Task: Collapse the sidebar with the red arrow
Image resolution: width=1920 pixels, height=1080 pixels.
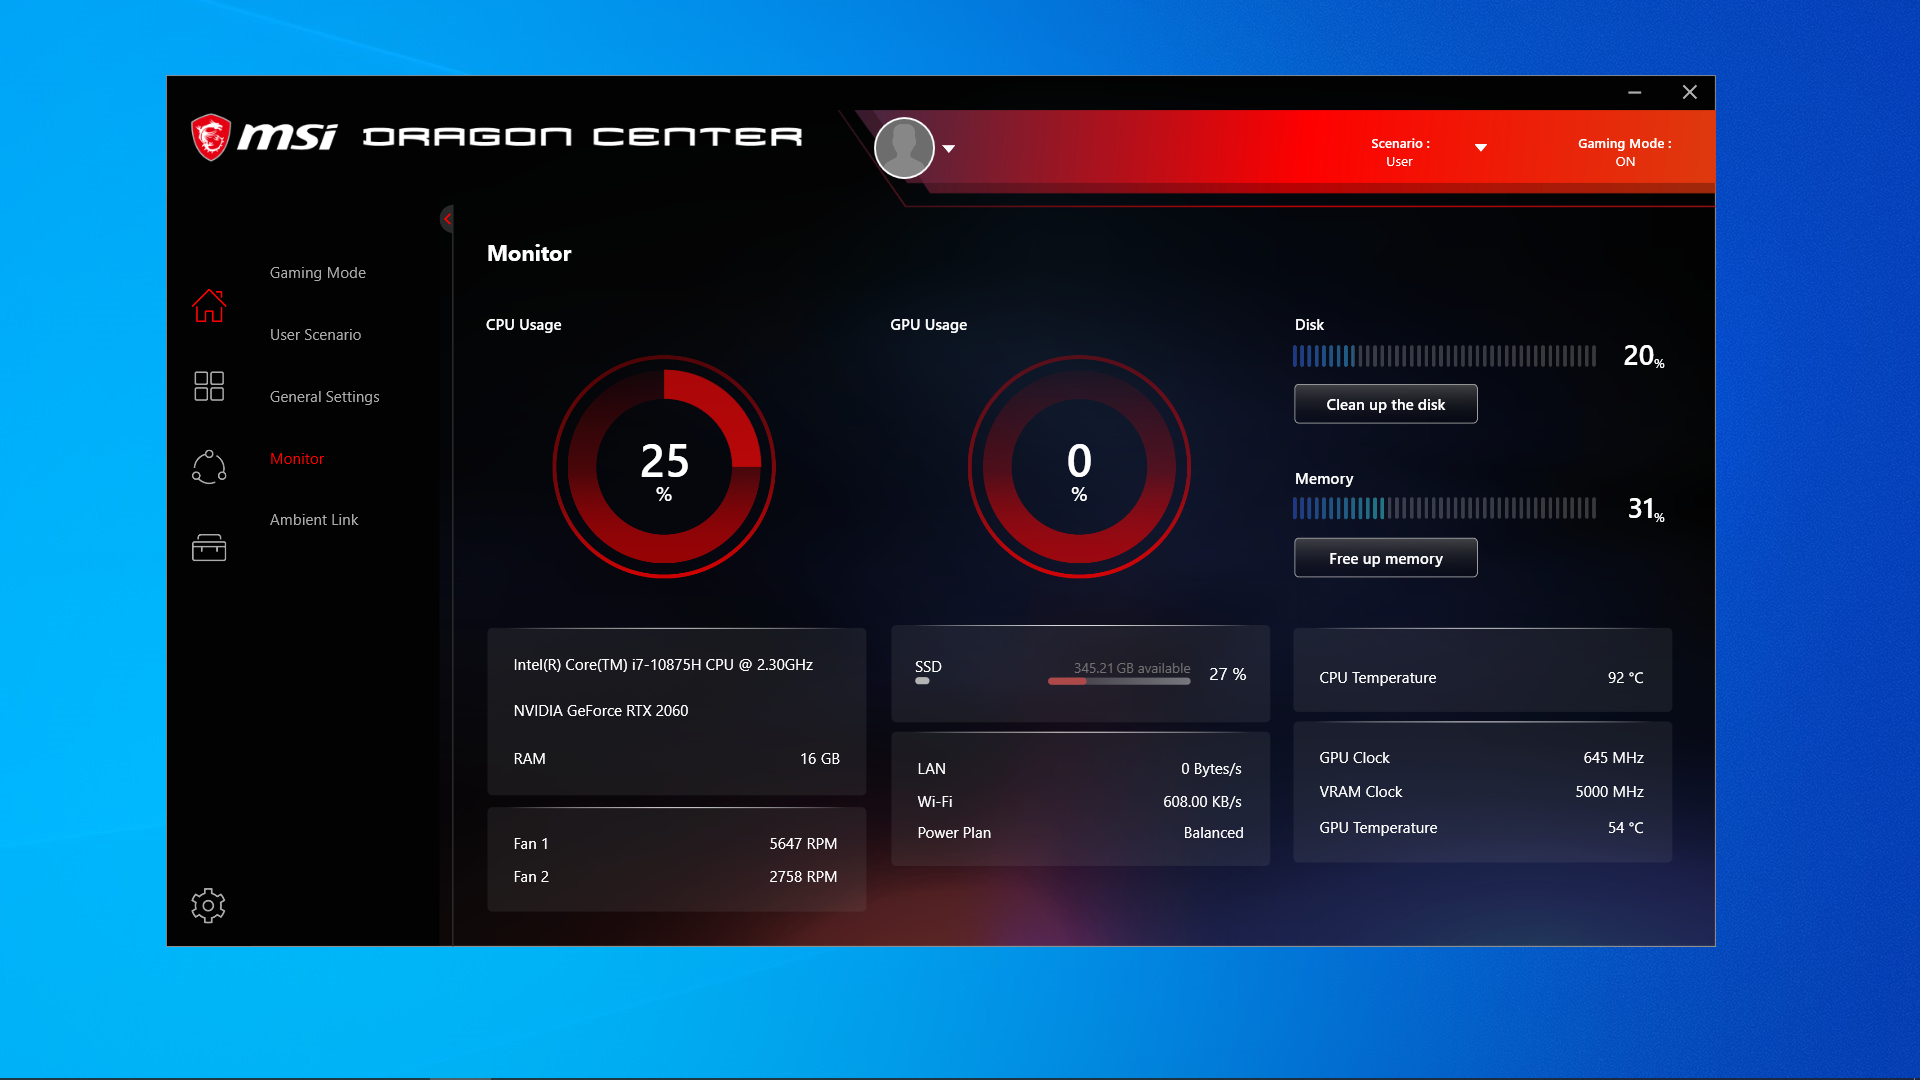Action: [447, 219]
